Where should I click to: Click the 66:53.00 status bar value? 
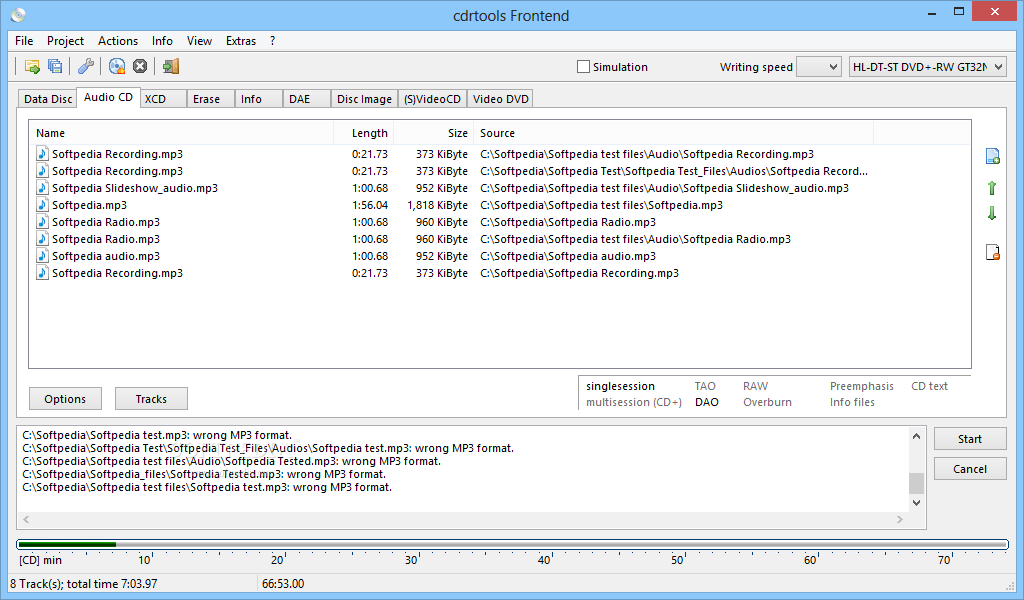coord(283,584)
